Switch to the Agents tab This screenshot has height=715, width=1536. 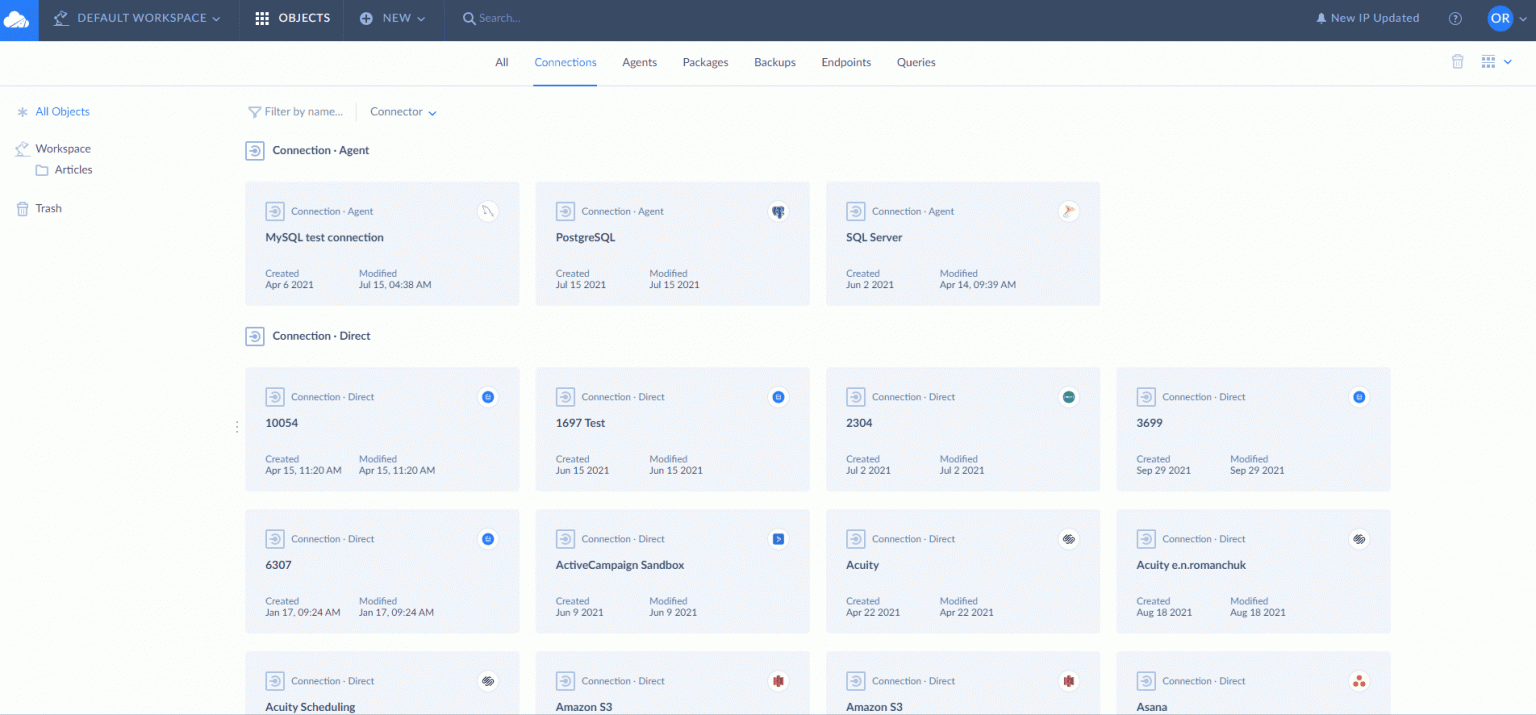point(639,62)
